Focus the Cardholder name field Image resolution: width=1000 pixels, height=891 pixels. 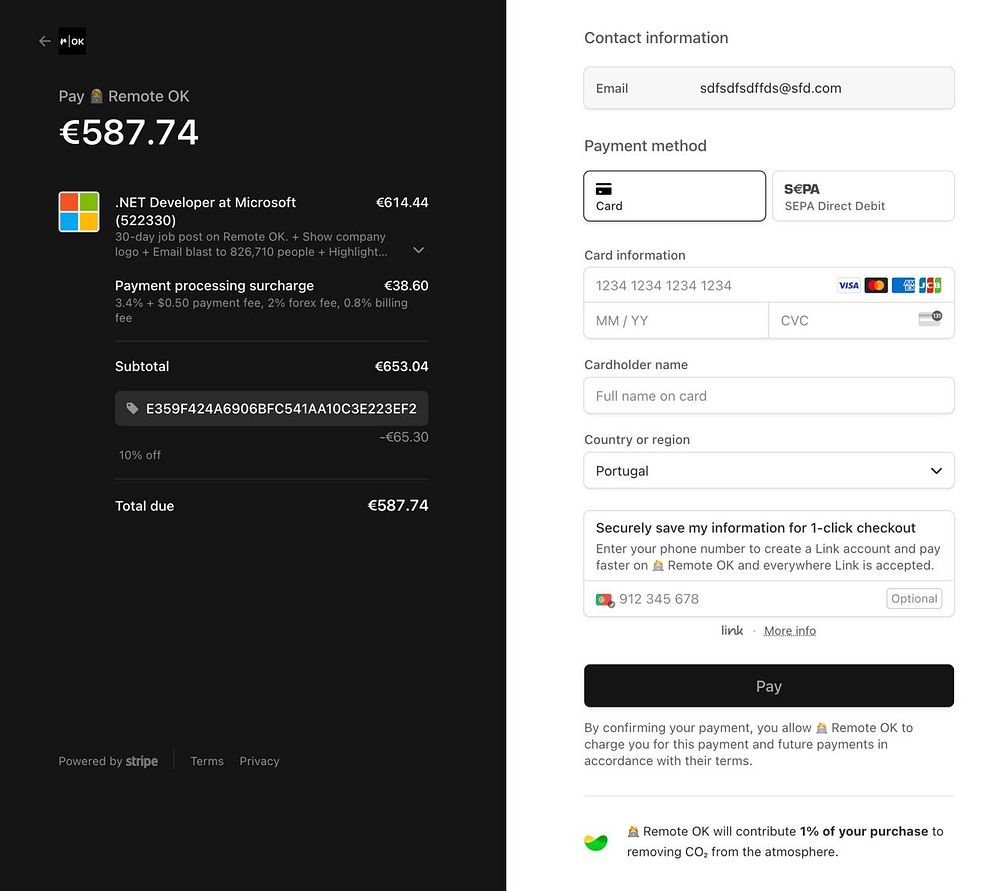point(768,395)
